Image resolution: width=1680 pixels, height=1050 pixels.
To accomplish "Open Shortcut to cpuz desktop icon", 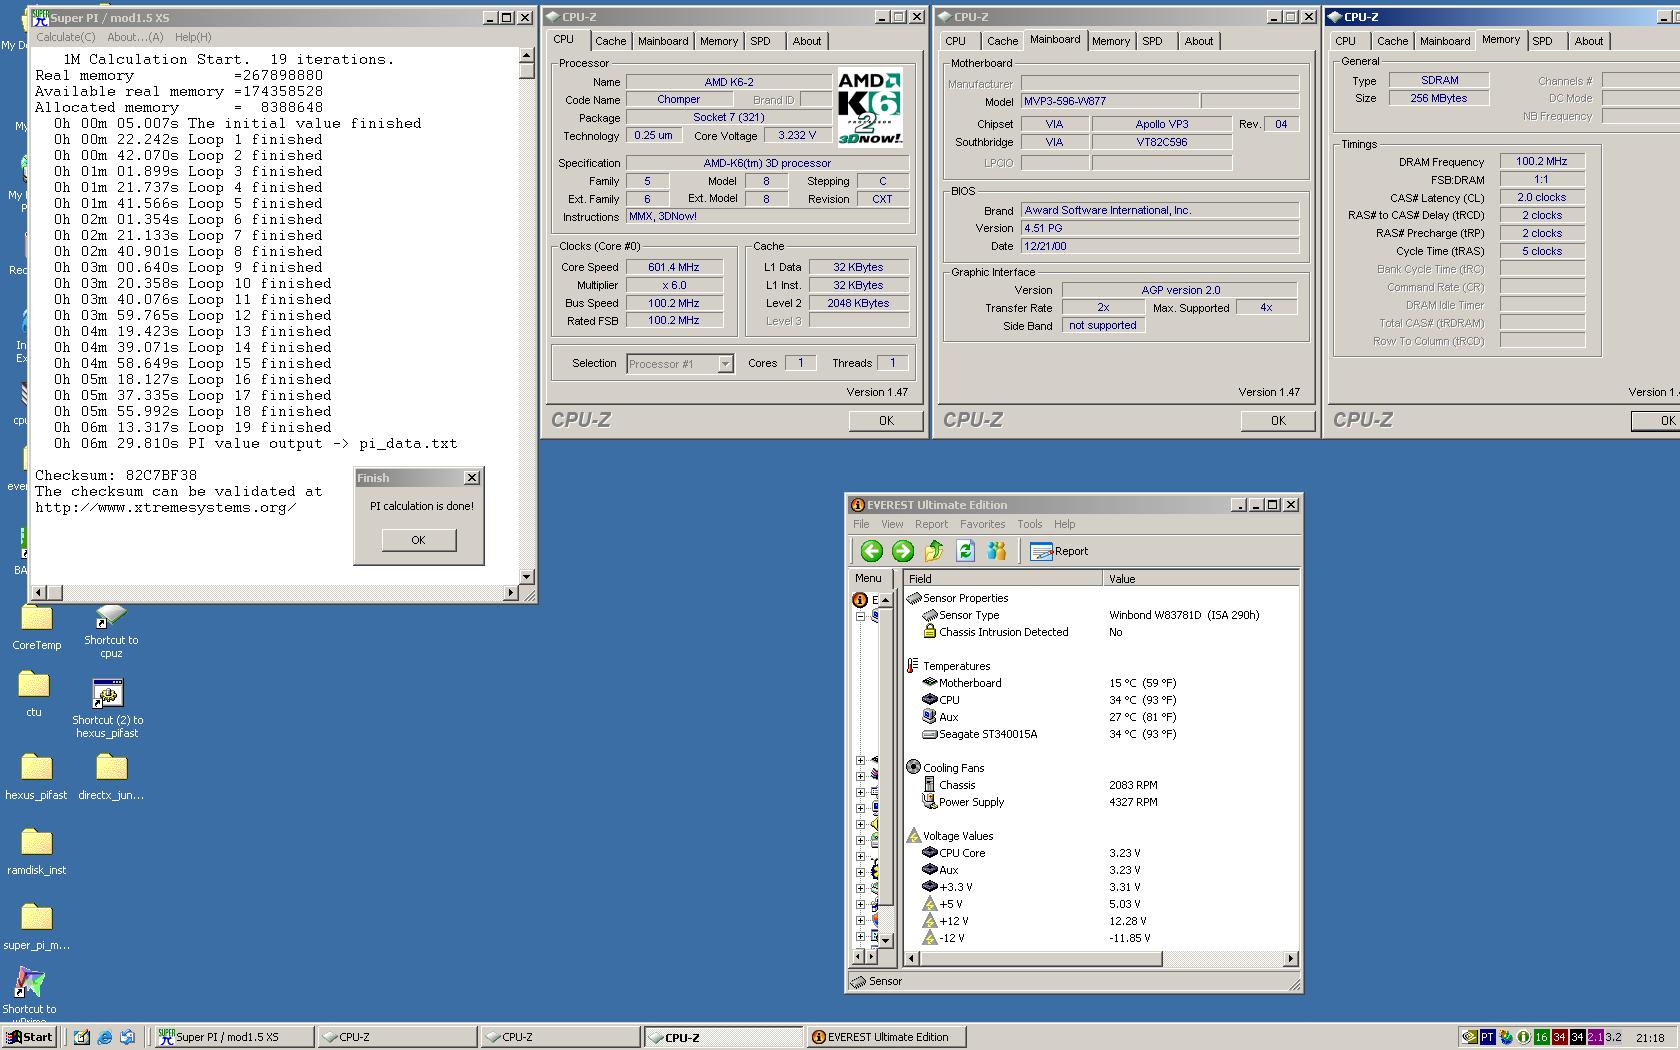I will pyautogui.click(x=111, y=631).
